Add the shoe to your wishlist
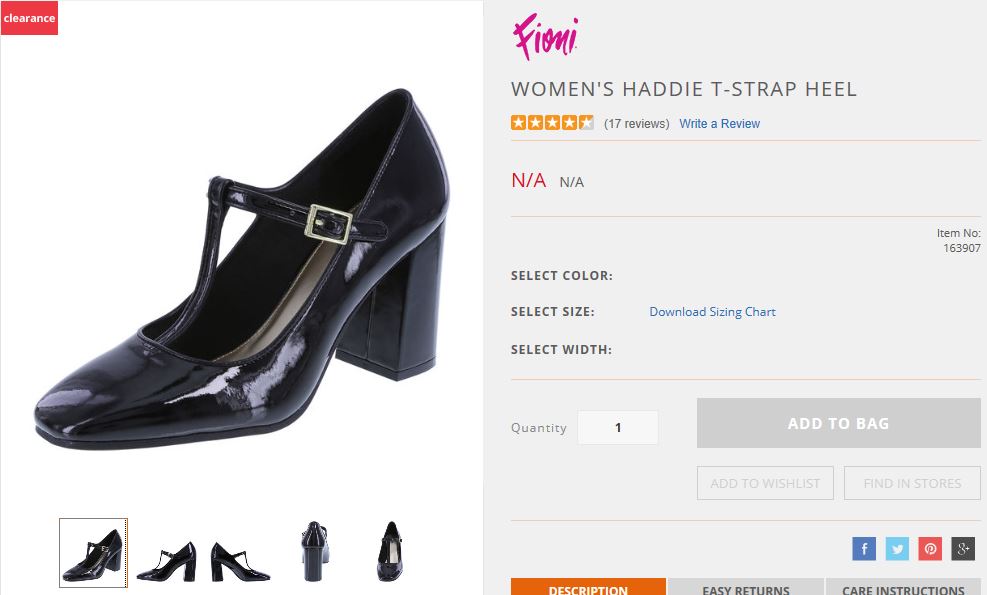 pos(765,483)
